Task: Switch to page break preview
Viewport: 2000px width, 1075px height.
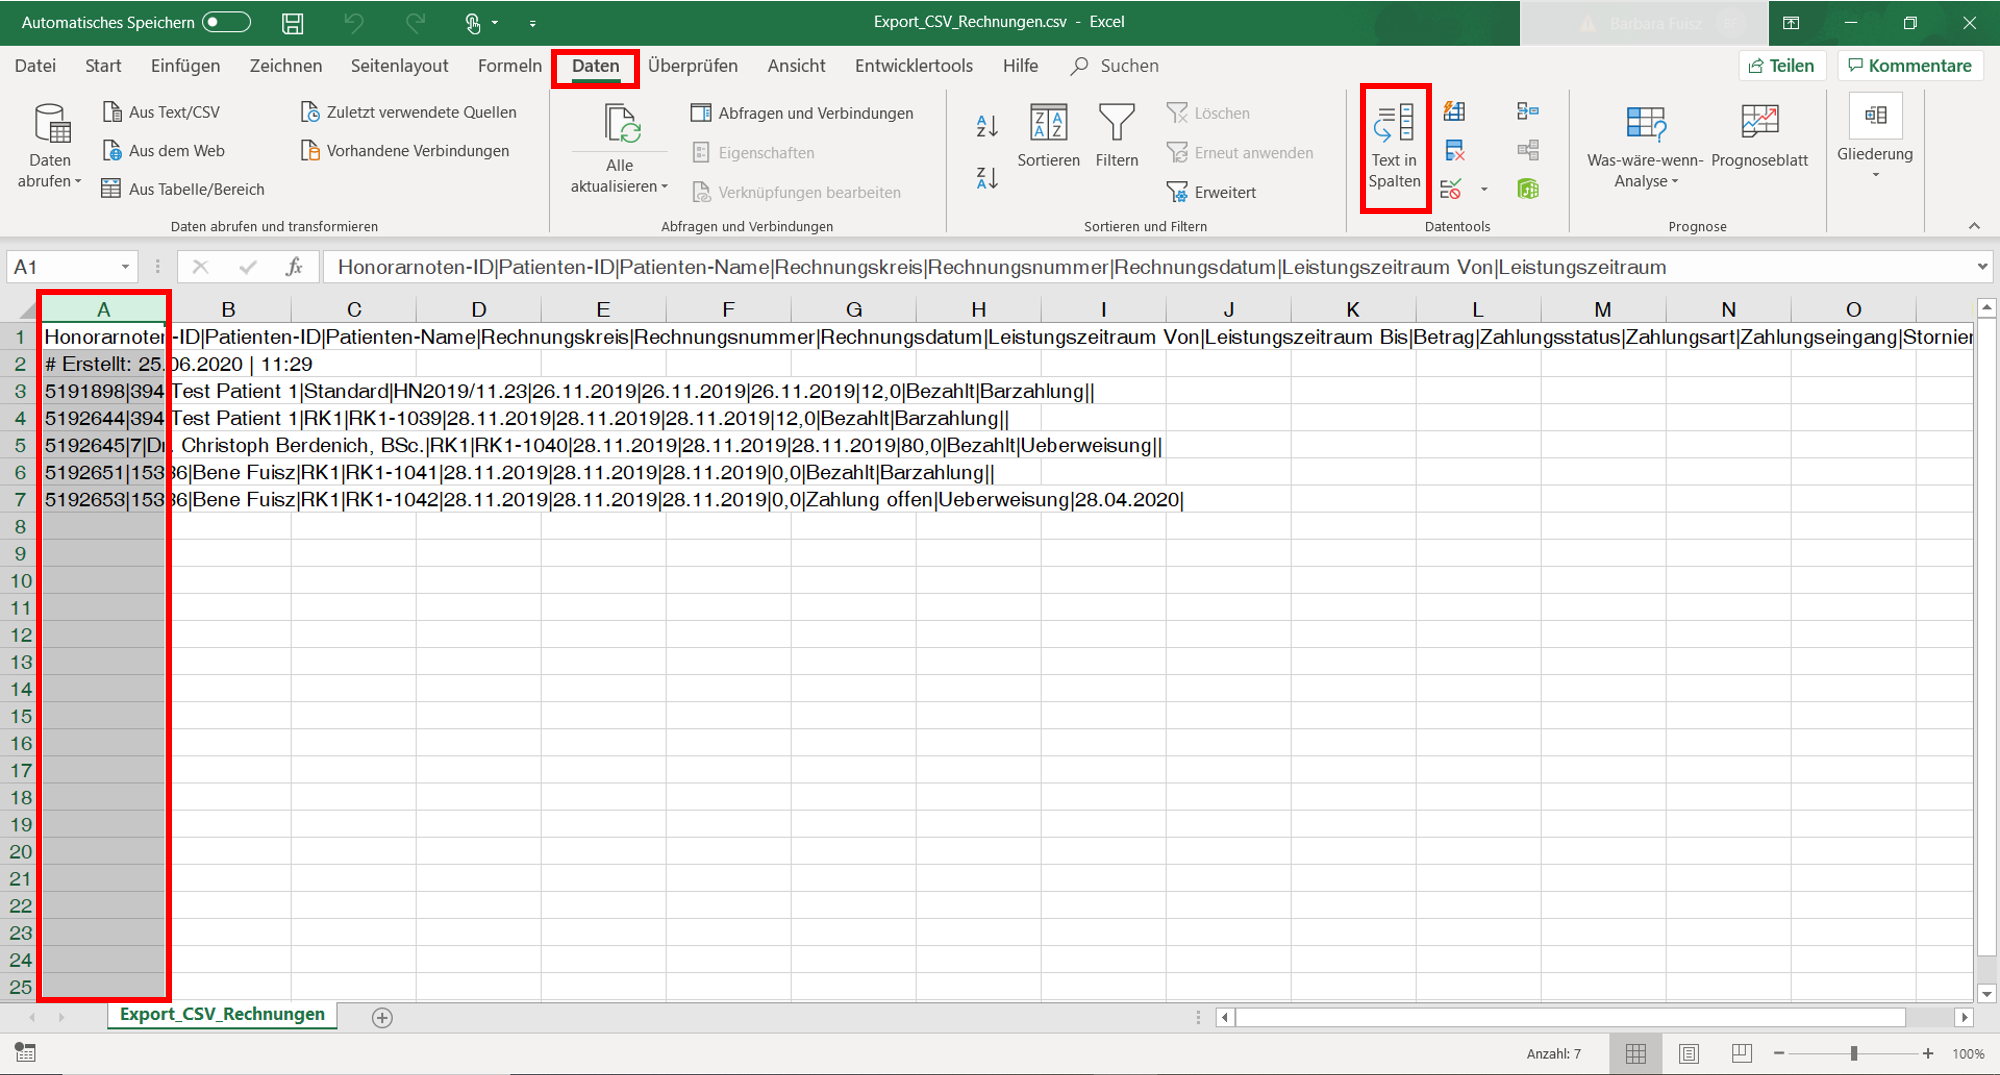Action: [x=1741, y=1053]
